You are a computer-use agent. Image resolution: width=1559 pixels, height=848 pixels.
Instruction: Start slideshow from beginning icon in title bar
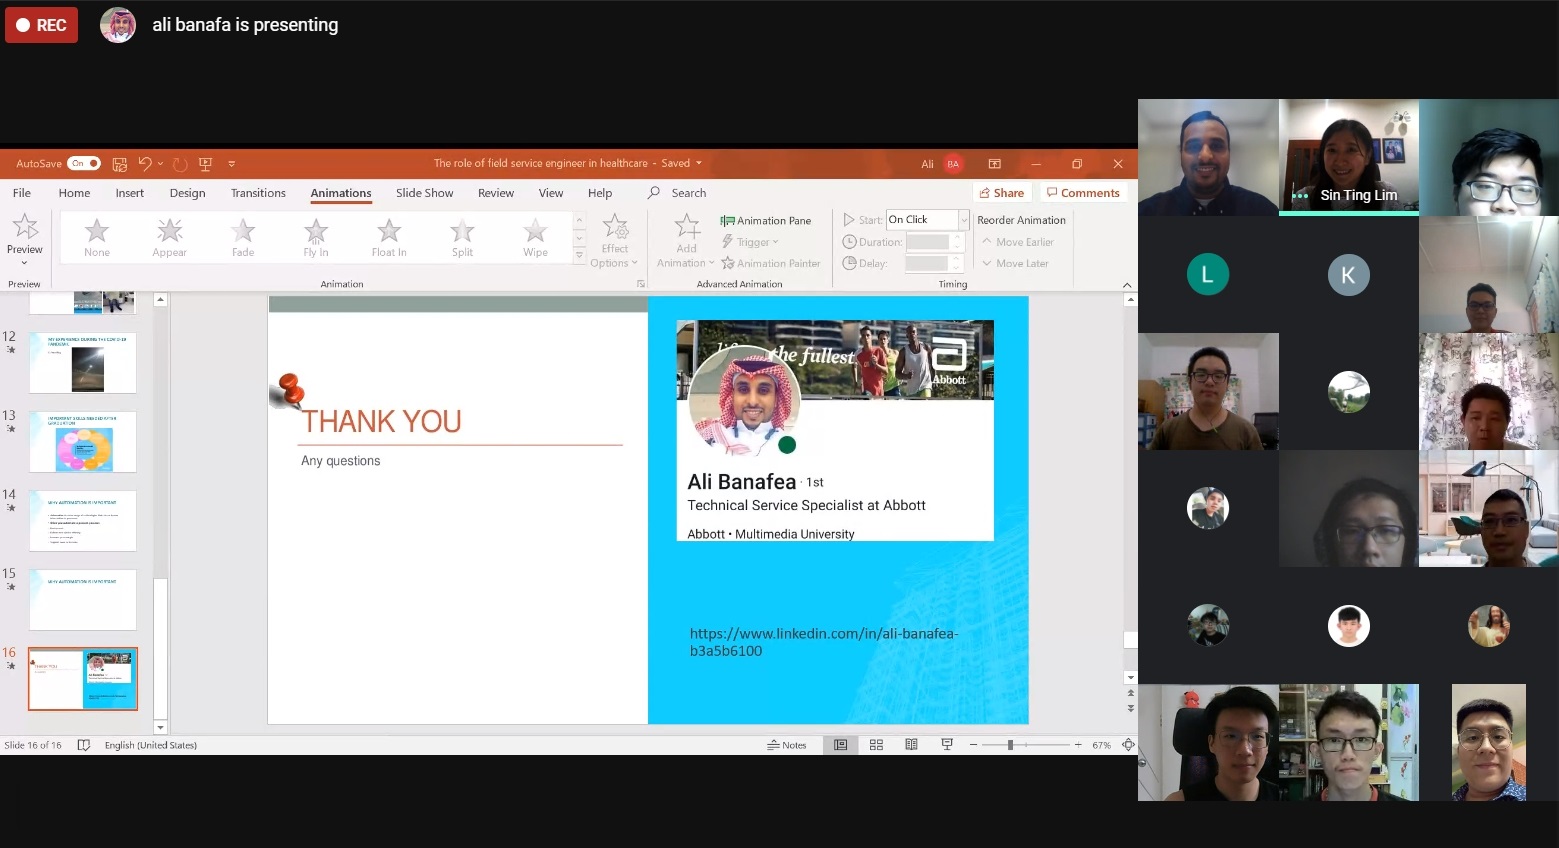(206, 164)
